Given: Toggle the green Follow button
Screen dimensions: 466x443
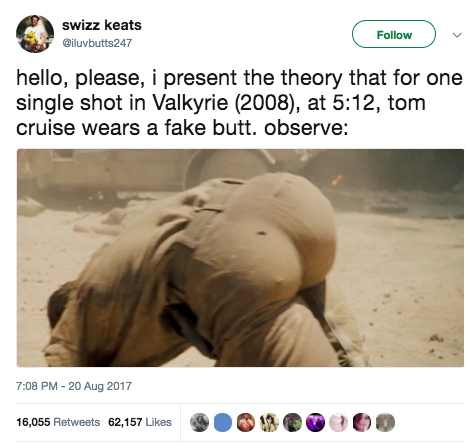Looking at the screenshot, I should (x=394, y=34).
